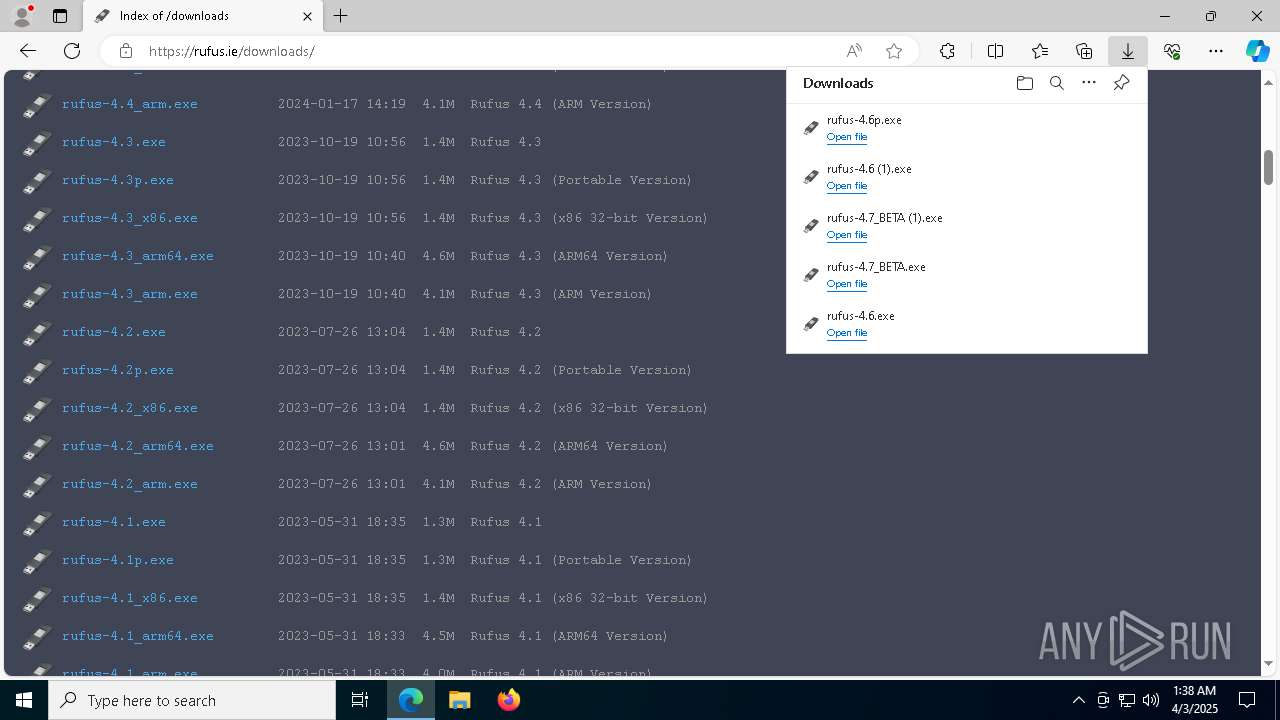The height and width of the screenshot is (720, 1280).
Task: Download rufus-4.1_arm64.exe
Action: (x=138, y=636)
